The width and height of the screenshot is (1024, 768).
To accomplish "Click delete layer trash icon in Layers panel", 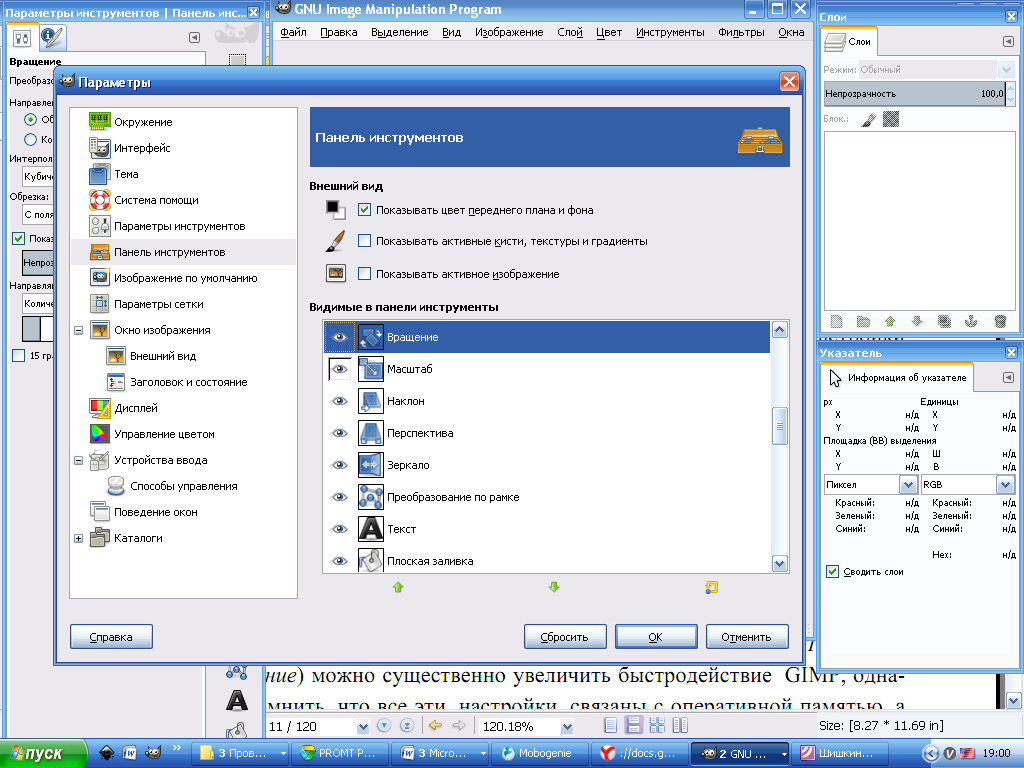I will pyautogui.click(x=1000, y=321).
